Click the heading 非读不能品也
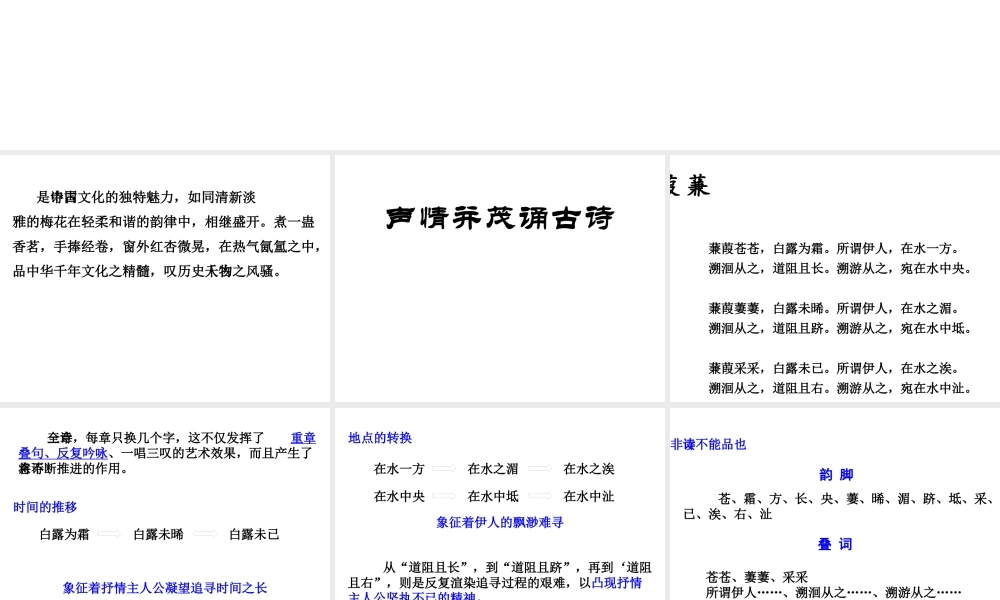1000x600 pixels. [x=709, y=444]
